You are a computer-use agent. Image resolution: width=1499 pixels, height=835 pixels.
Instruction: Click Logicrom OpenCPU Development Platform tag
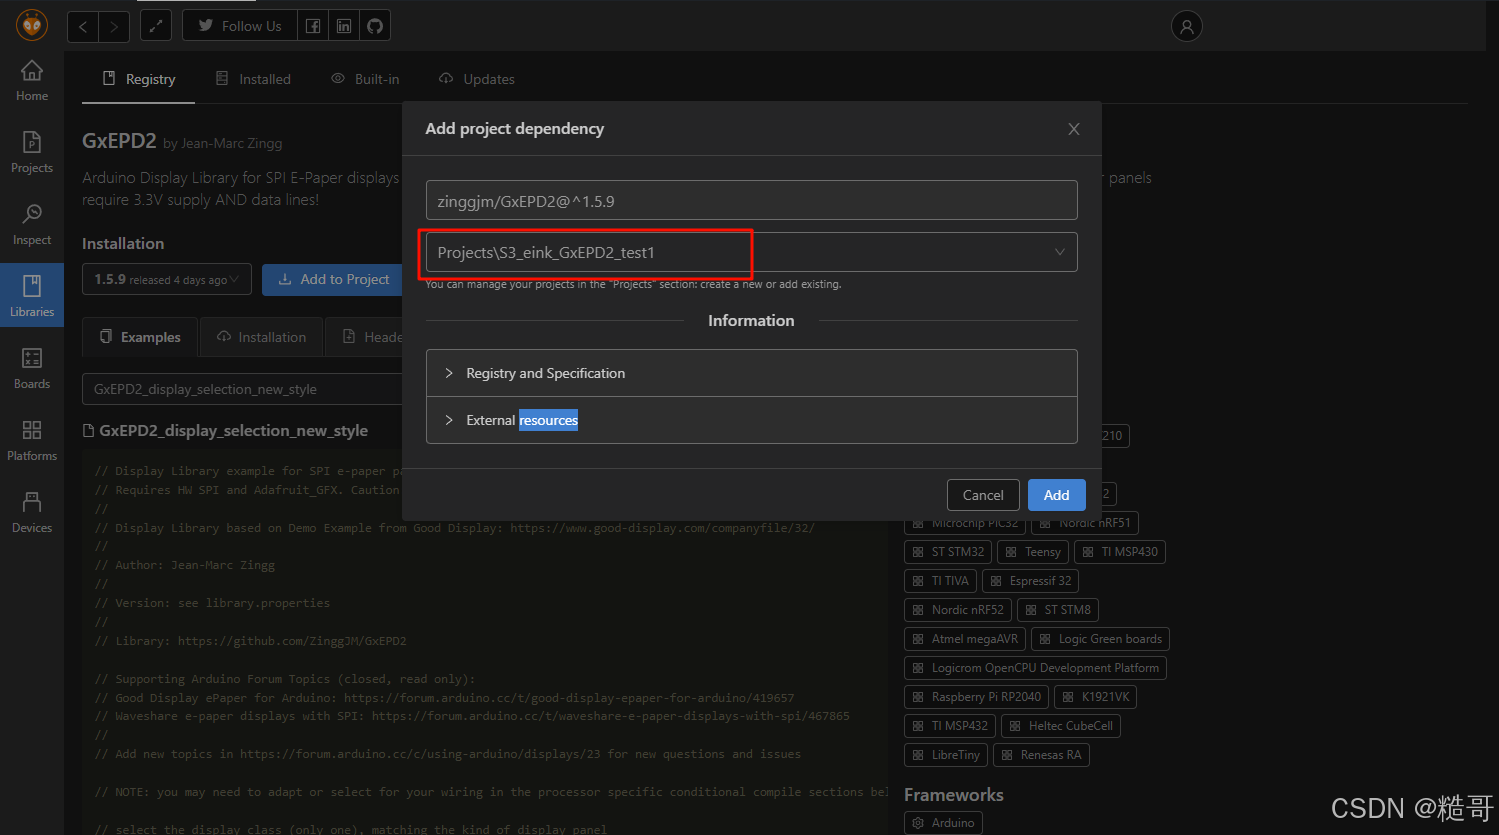coord(1035,668)
